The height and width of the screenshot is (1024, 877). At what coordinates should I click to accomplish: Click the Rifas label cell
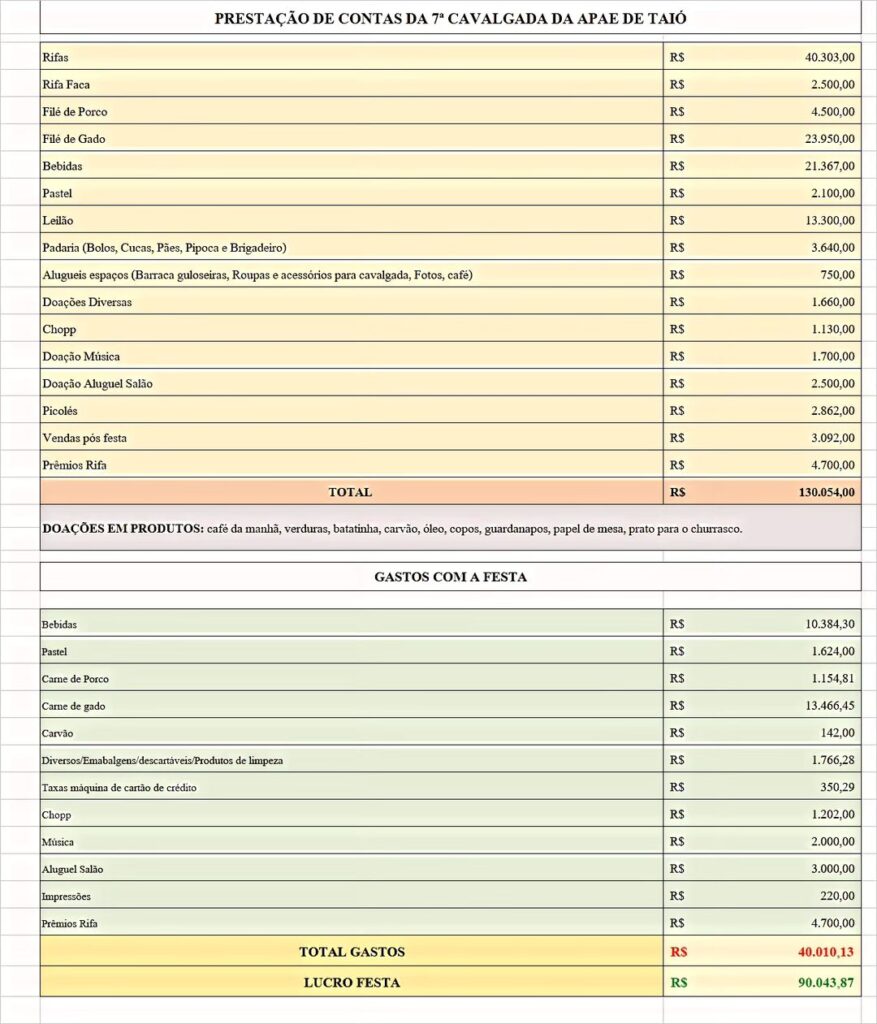click(x=351, y=57)
